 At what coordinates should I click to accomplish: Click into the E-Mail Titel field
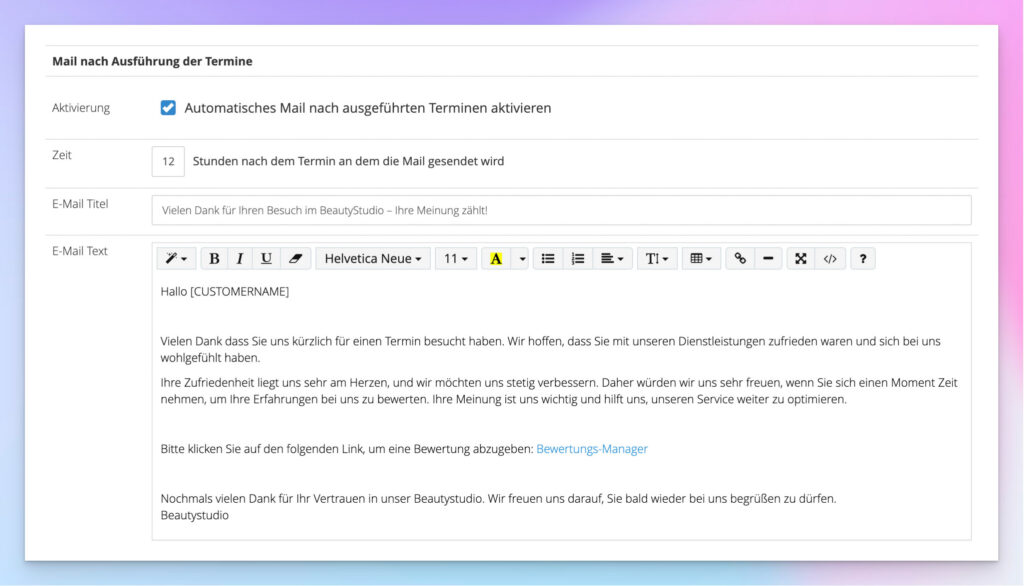(x=561, y=211)
